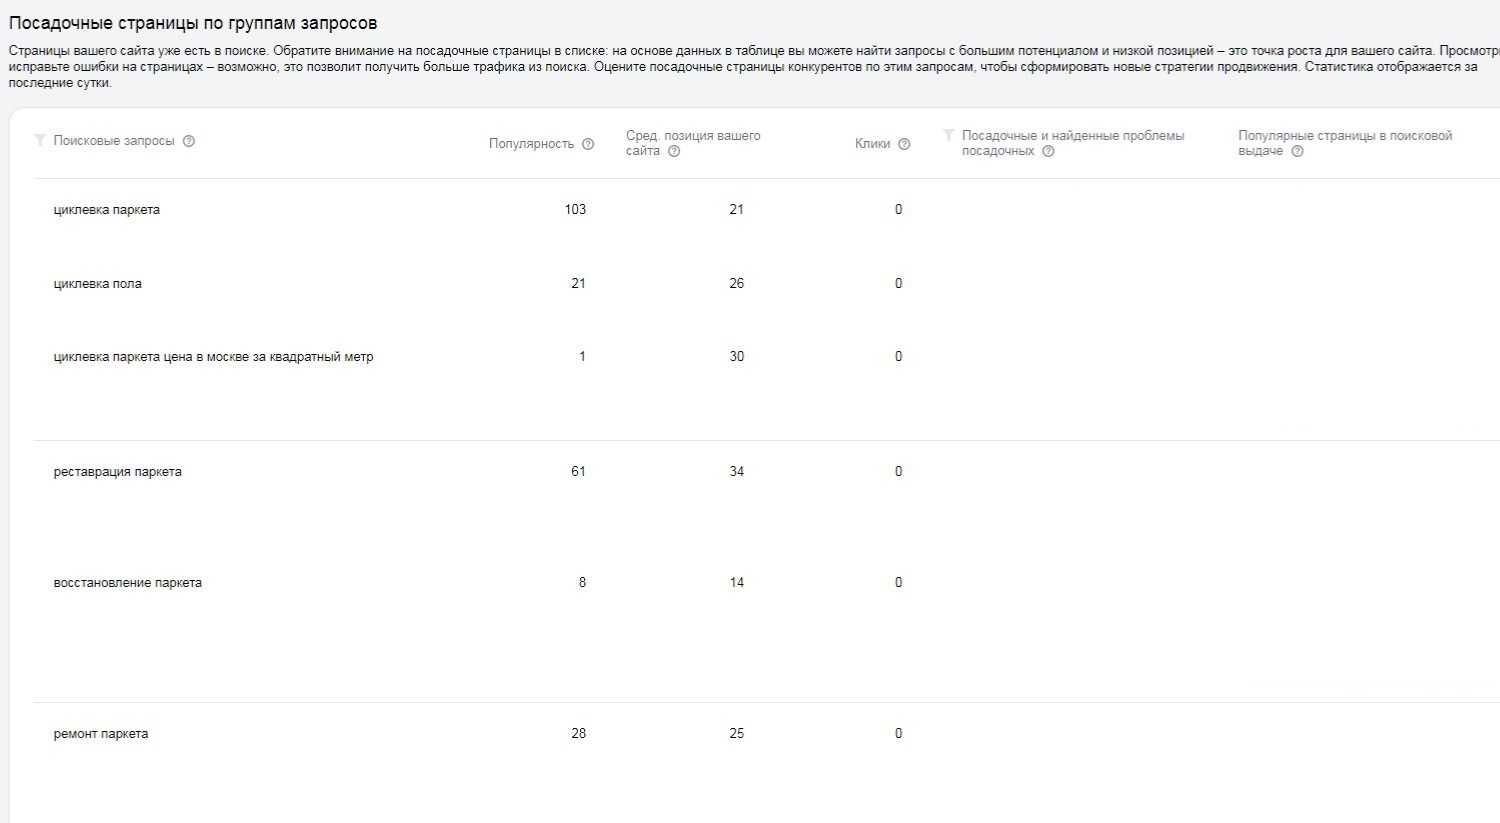The height and width of the screenshot is (823, 1500).
Task: Click question mark icon beside Популярность
Action: (x=588, y=144)
